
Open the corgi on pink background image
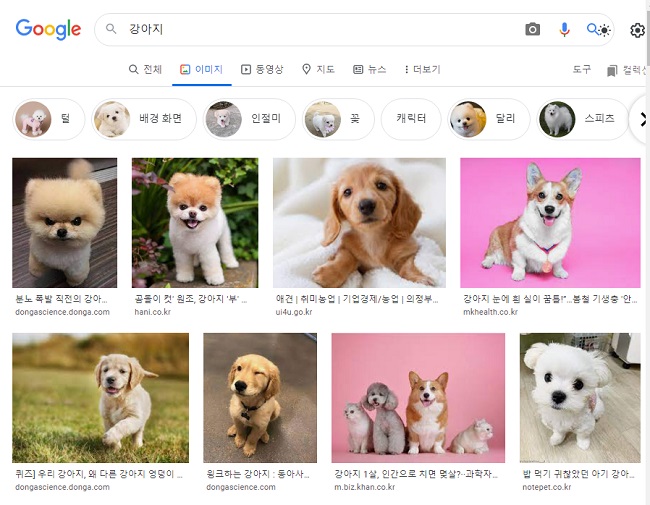point(550,223)
